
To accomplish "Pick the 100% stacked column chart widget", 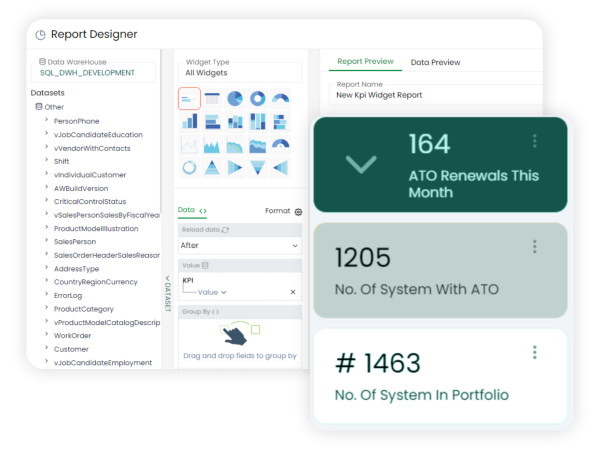I will pyautogui.click(x=258, y=122).
